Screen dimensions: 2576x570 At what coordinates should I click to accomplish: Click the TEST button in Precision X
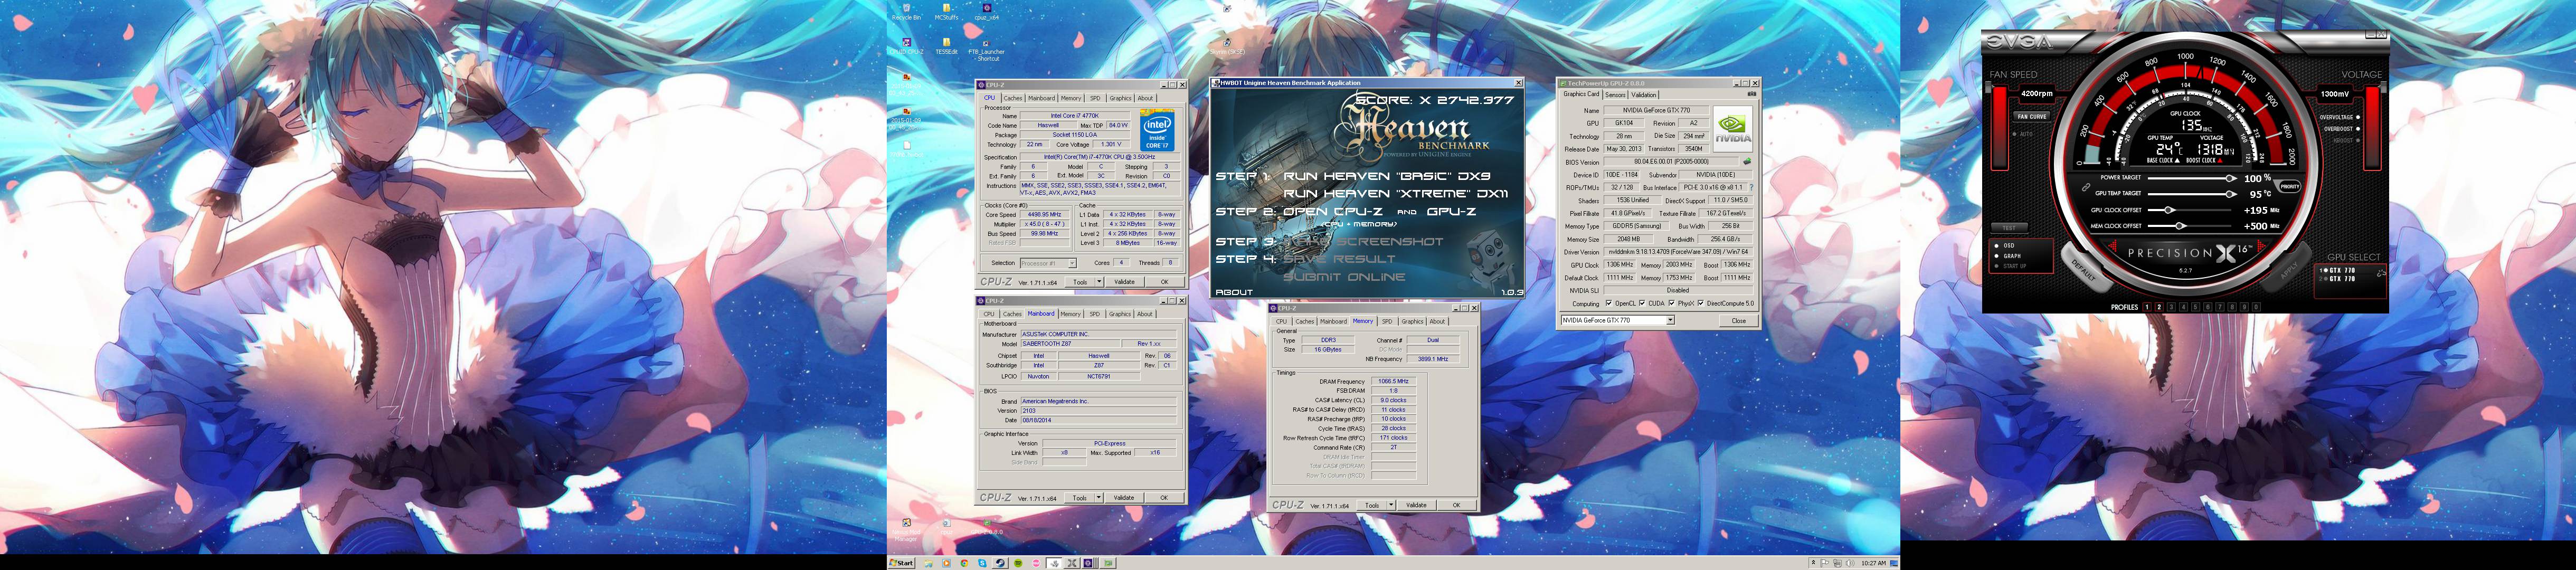click(x=2009, y=228)
